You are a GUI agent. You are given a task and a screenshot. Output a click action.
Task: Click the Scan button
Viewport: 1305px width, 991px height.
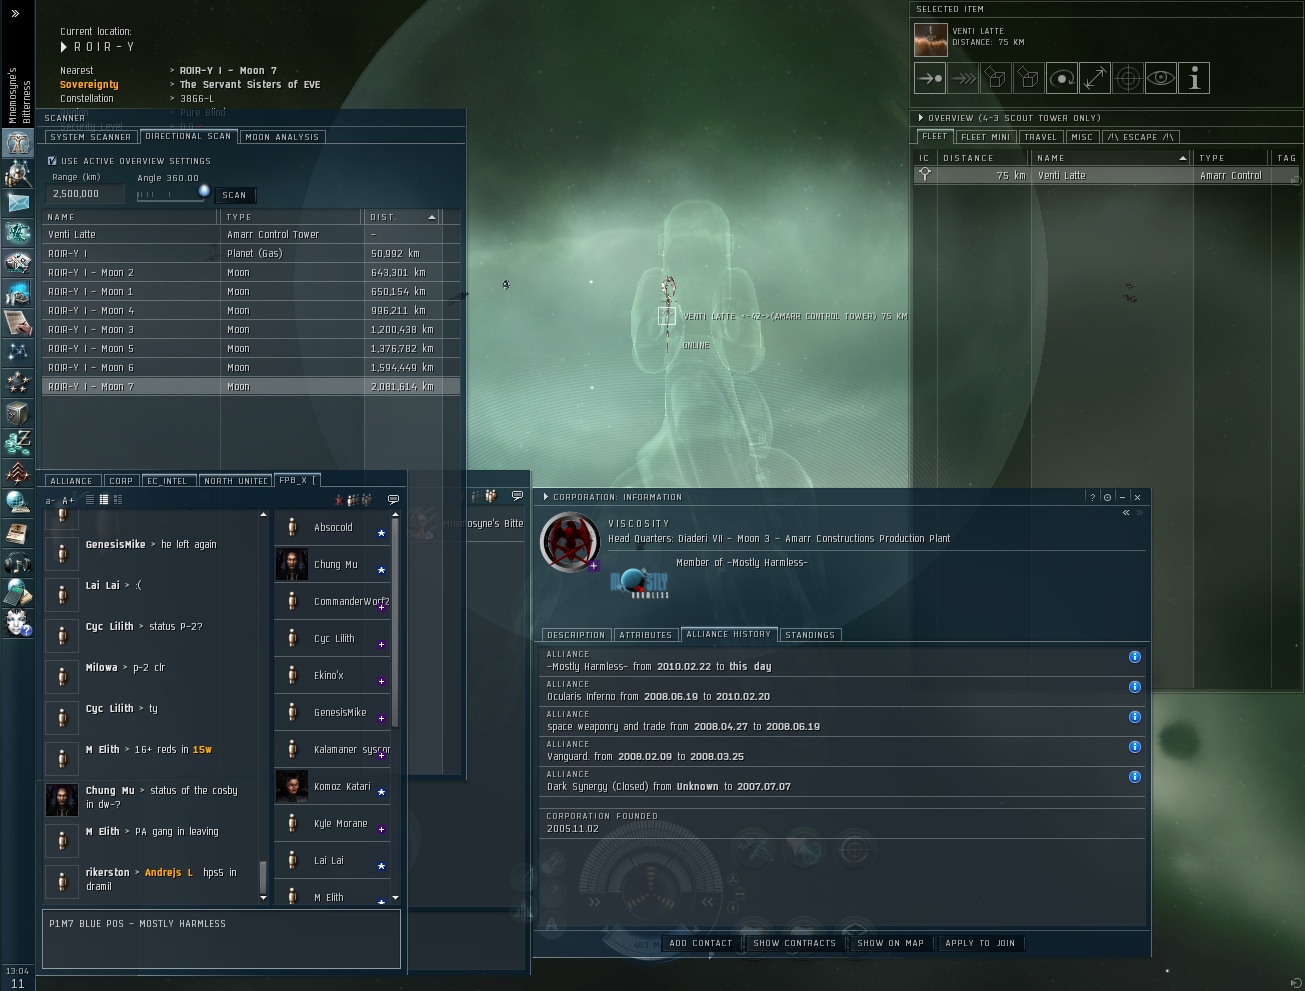[x=235, y=195]
